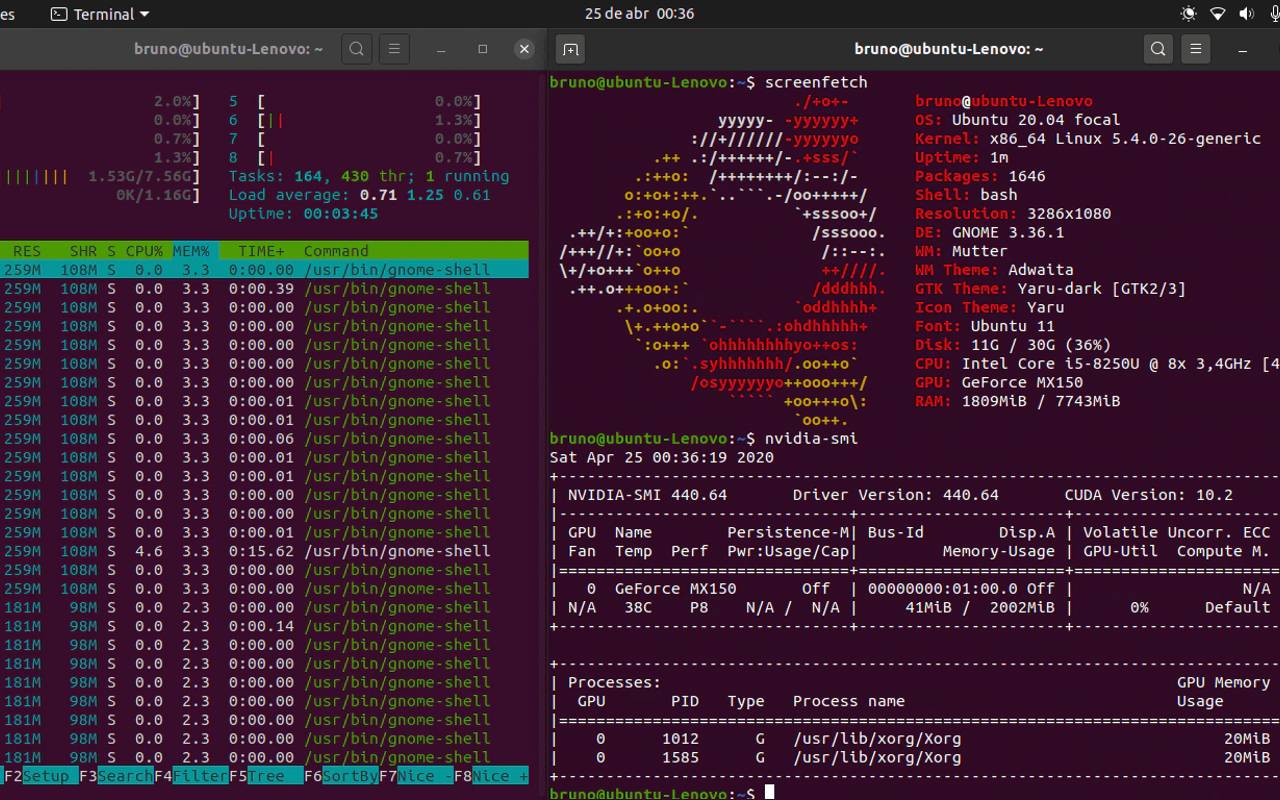Screen dimensions: 1280x800
Task: Click F2 Setup in htop
Action: tap(37, 776)
